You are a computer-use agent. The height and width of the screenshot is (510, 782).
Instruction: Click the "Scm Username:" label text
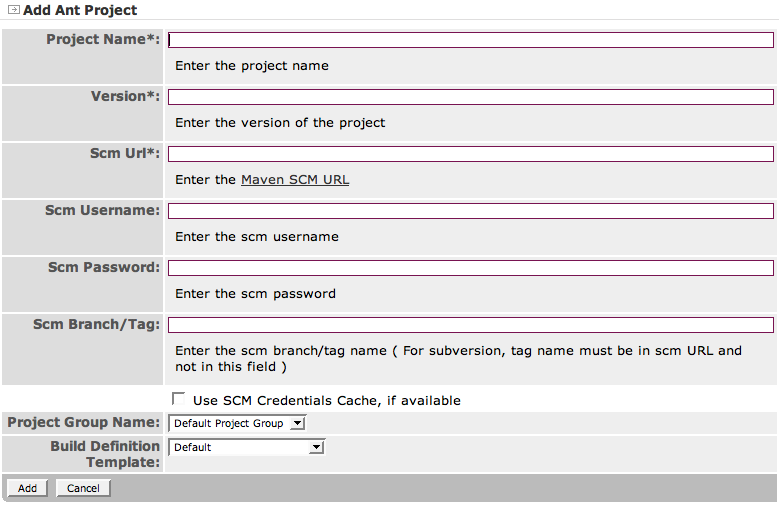102,210
